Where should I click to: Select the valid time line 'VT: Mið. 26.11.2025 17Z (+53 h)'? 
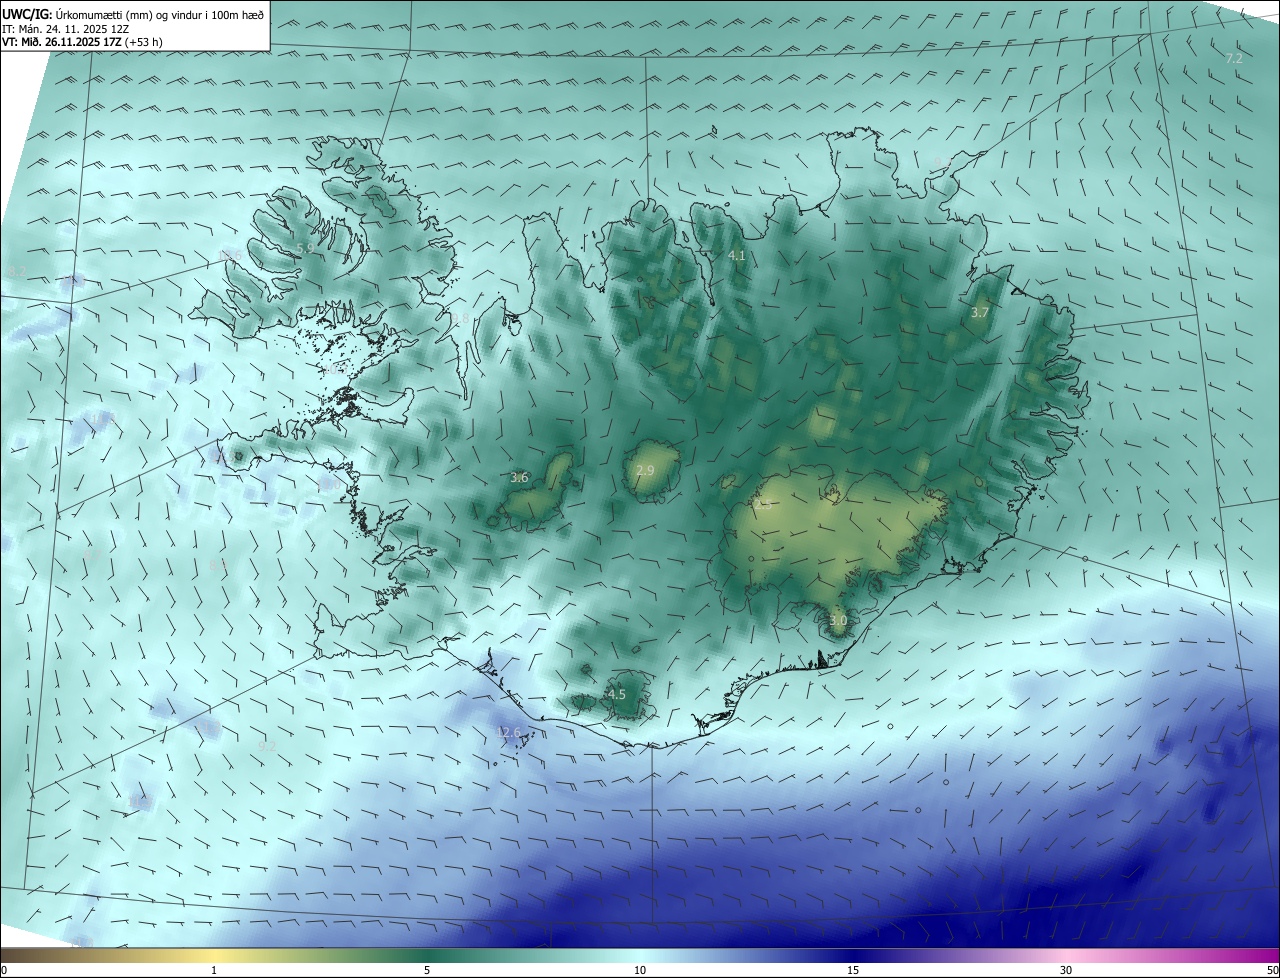click(82, 42)
